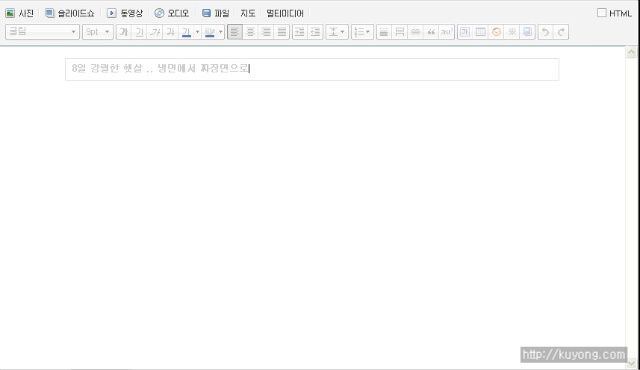This screenshot has width=640, height=370.
Task: Open the list style dropdown
Action: coord(362,32)
